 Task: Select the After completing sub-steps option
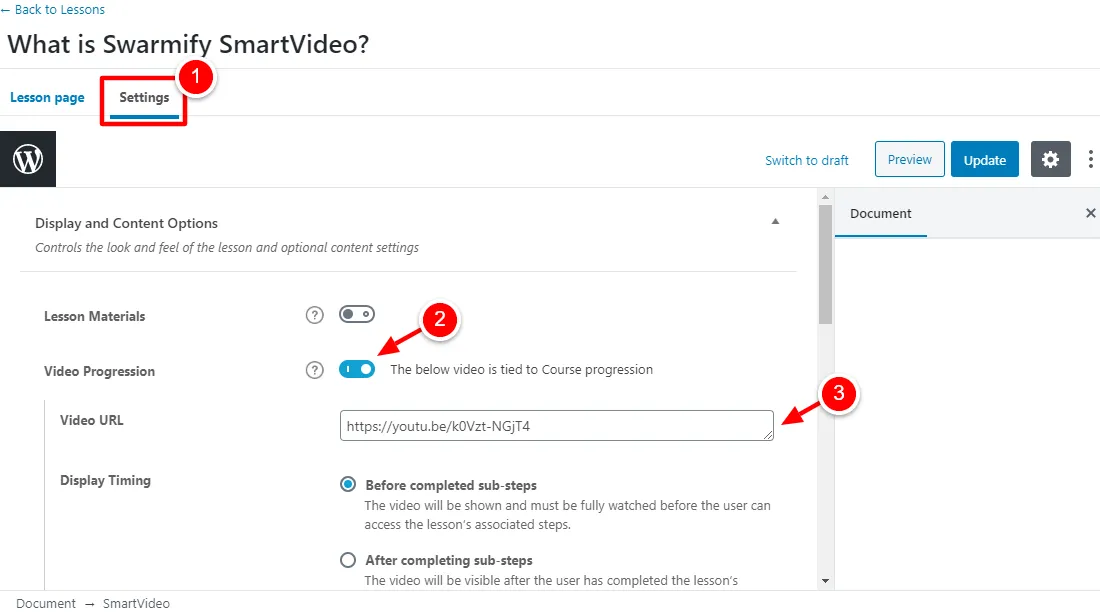[347, 559]
